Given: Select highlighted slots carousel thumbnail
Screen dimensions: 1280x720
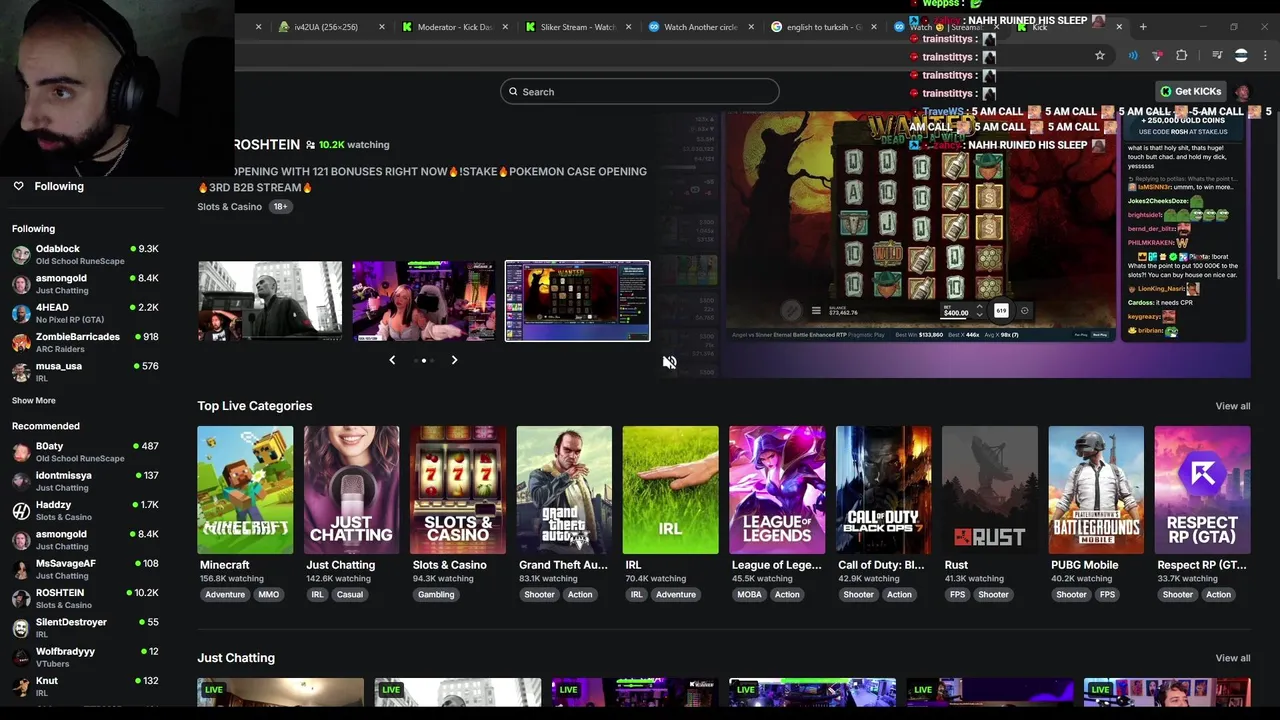Looking at the screenshot, I should pyautogui.click(x=577, y=301).
